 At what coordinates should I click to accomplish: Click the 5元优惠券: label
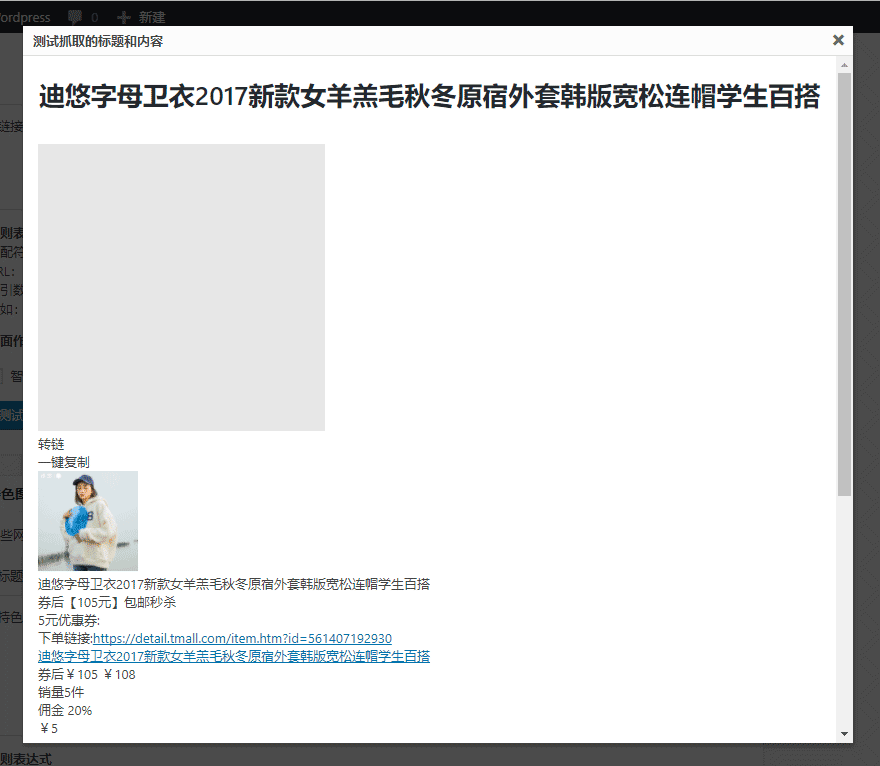click(69, 620)
